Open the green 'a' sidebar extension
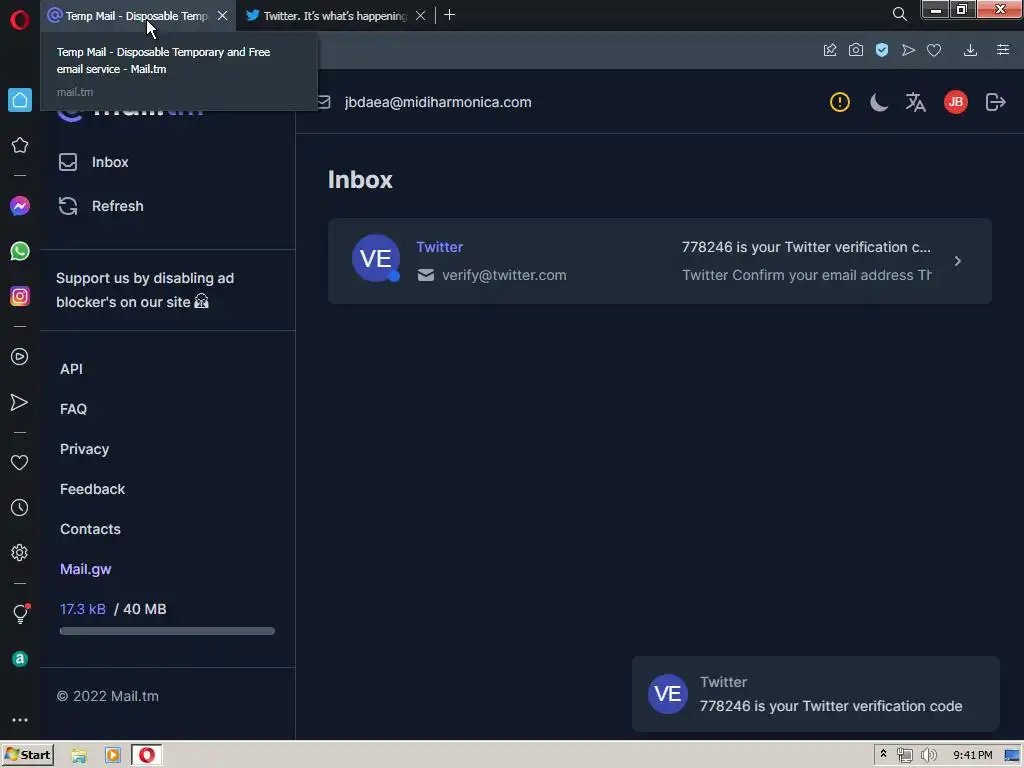Image resolution: width=1024 pixels, height=768 pixels. click(x=20, y=659)
